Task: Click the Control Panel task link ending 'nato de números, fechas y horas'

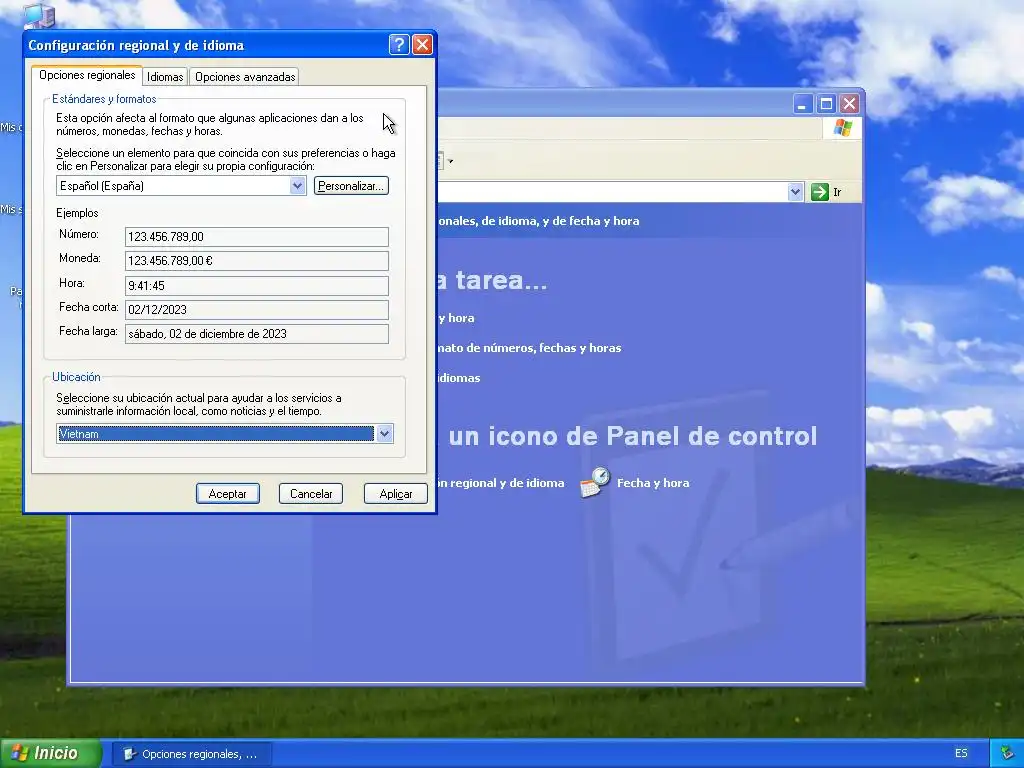Action: [x=530, y=348]
